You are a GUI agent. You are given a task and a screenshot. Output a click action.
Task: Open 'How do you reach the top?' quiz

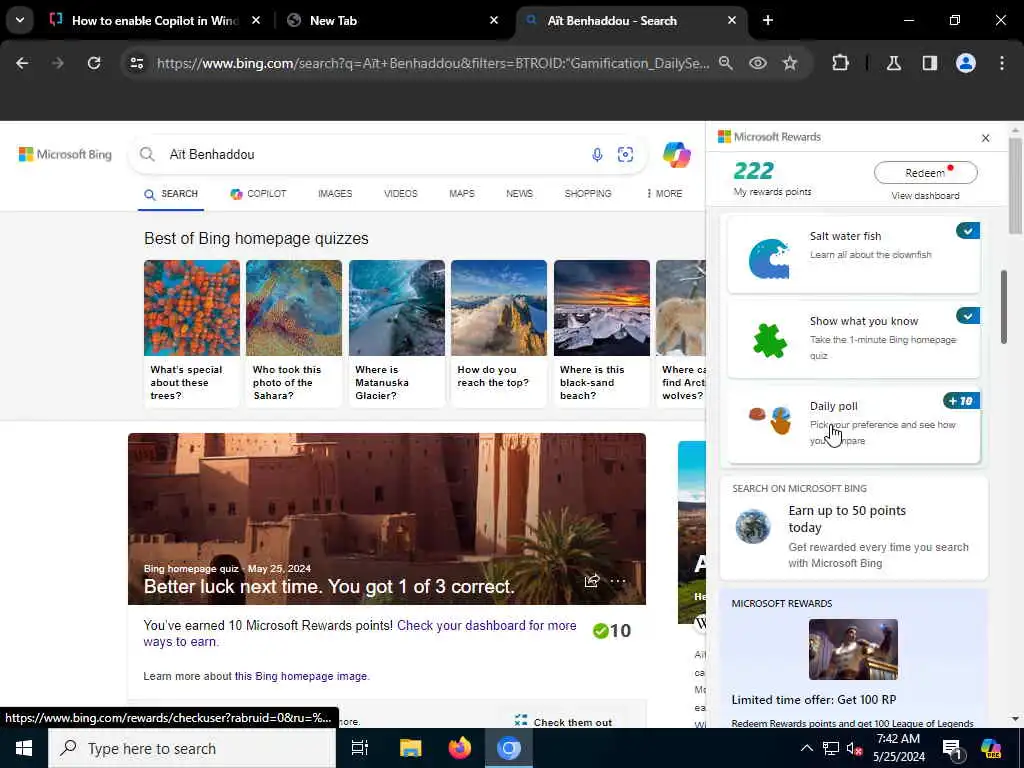(x=499, y=333)
